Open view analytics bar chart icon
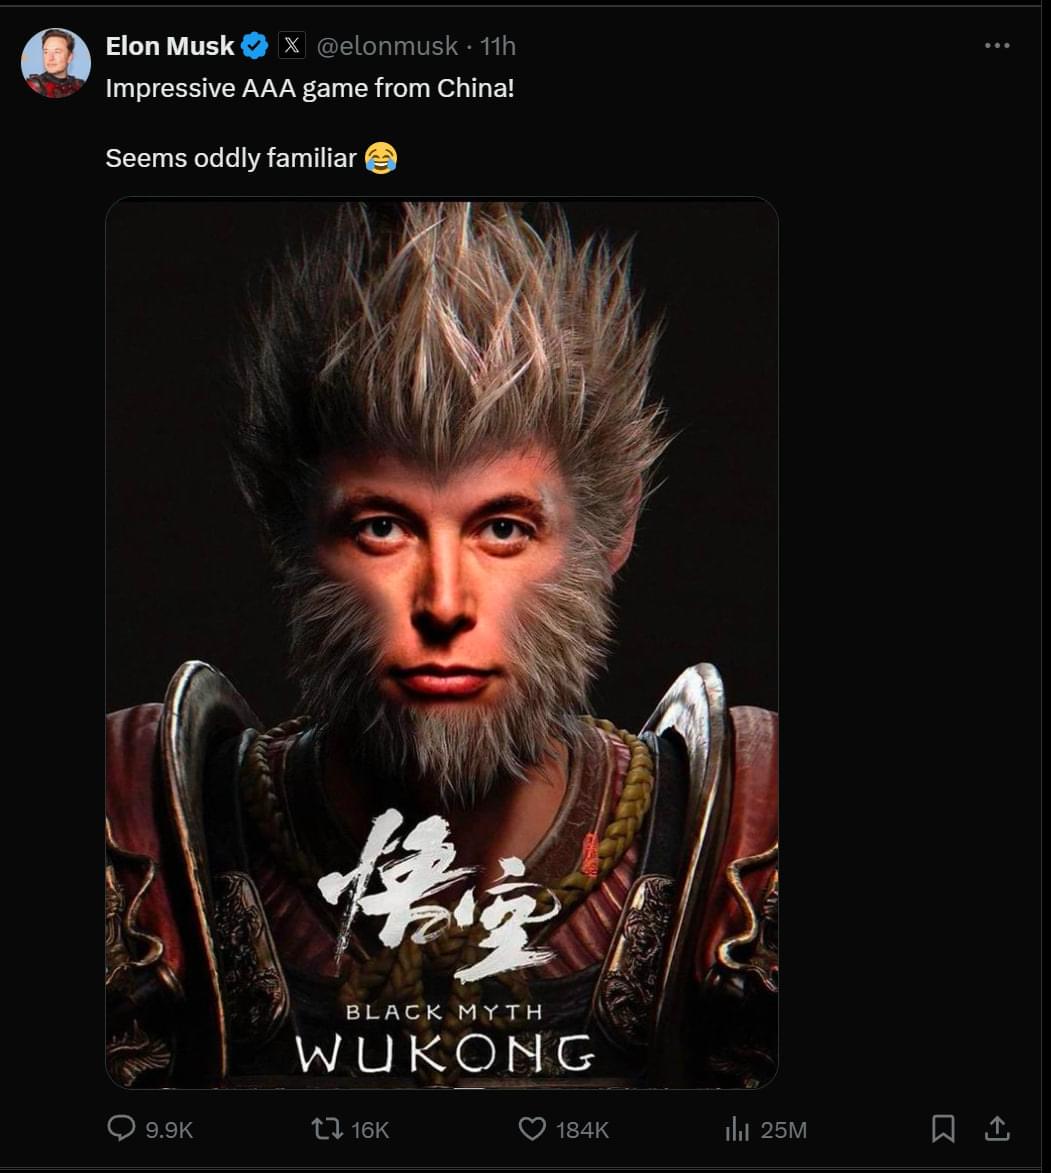The width and height of the screenshot is (1051, 1173). 737,1129
